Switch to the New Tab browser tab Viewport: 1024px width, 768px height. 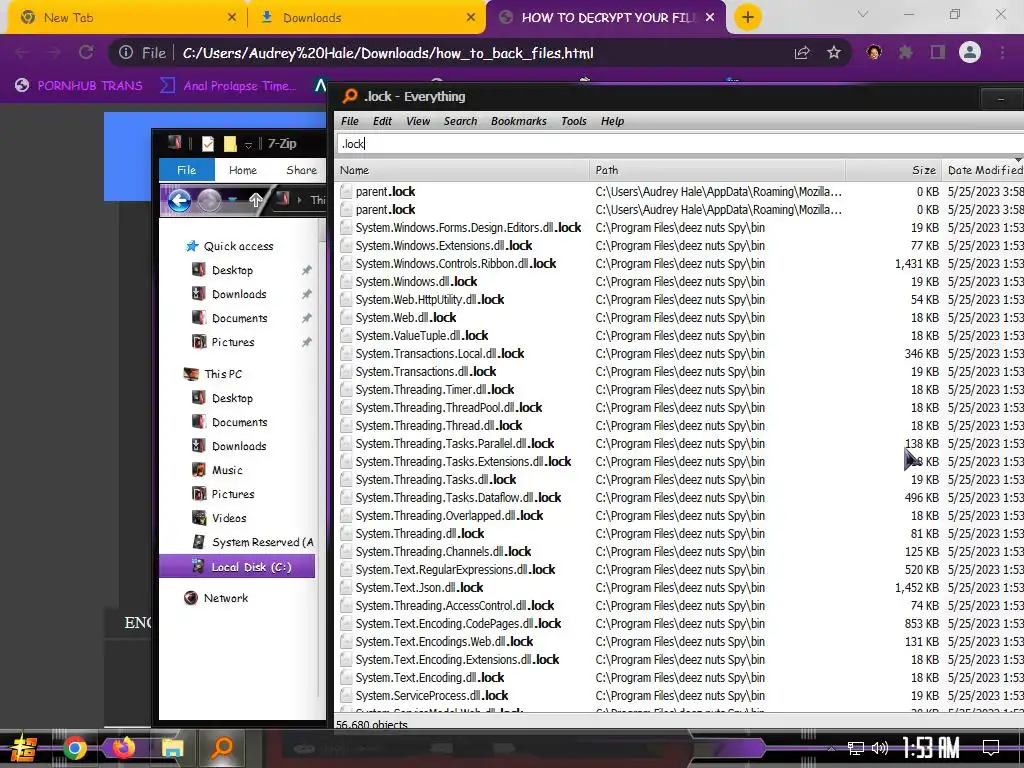point(124,18)
